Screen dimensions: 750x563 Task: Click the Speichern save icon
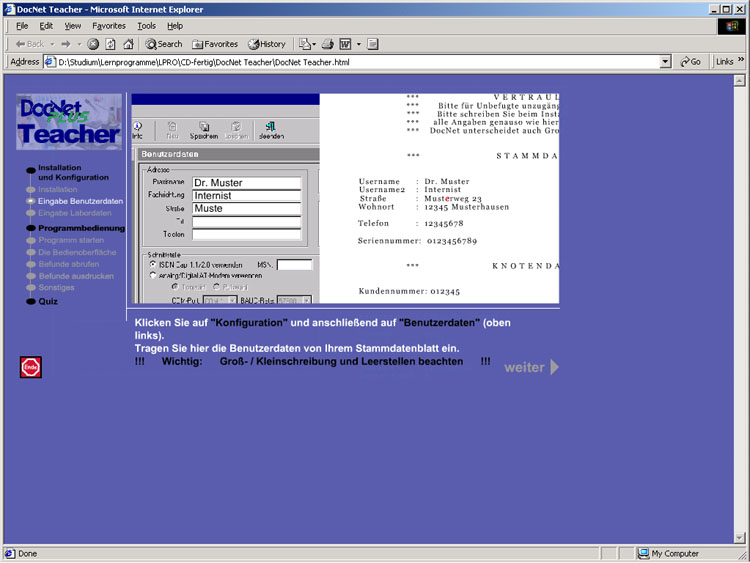pyautogui.click(x=203, y=130)
